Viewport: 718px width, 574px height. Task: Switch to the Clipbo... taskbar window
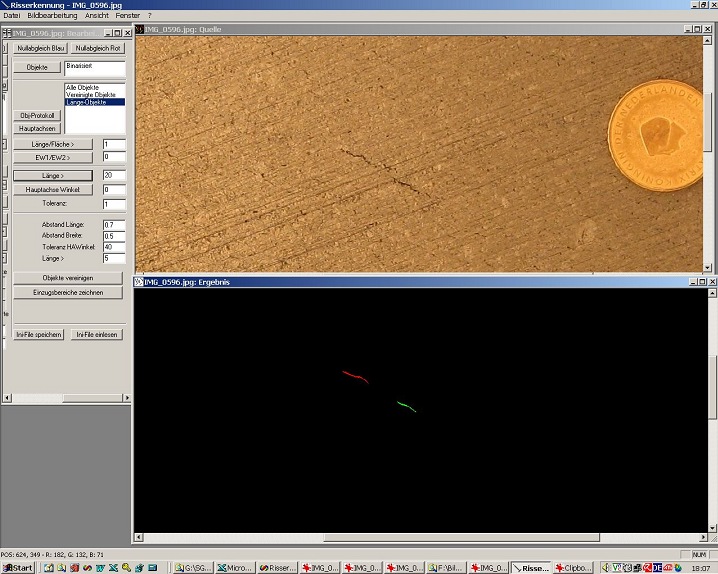click(x=573, y=568)
